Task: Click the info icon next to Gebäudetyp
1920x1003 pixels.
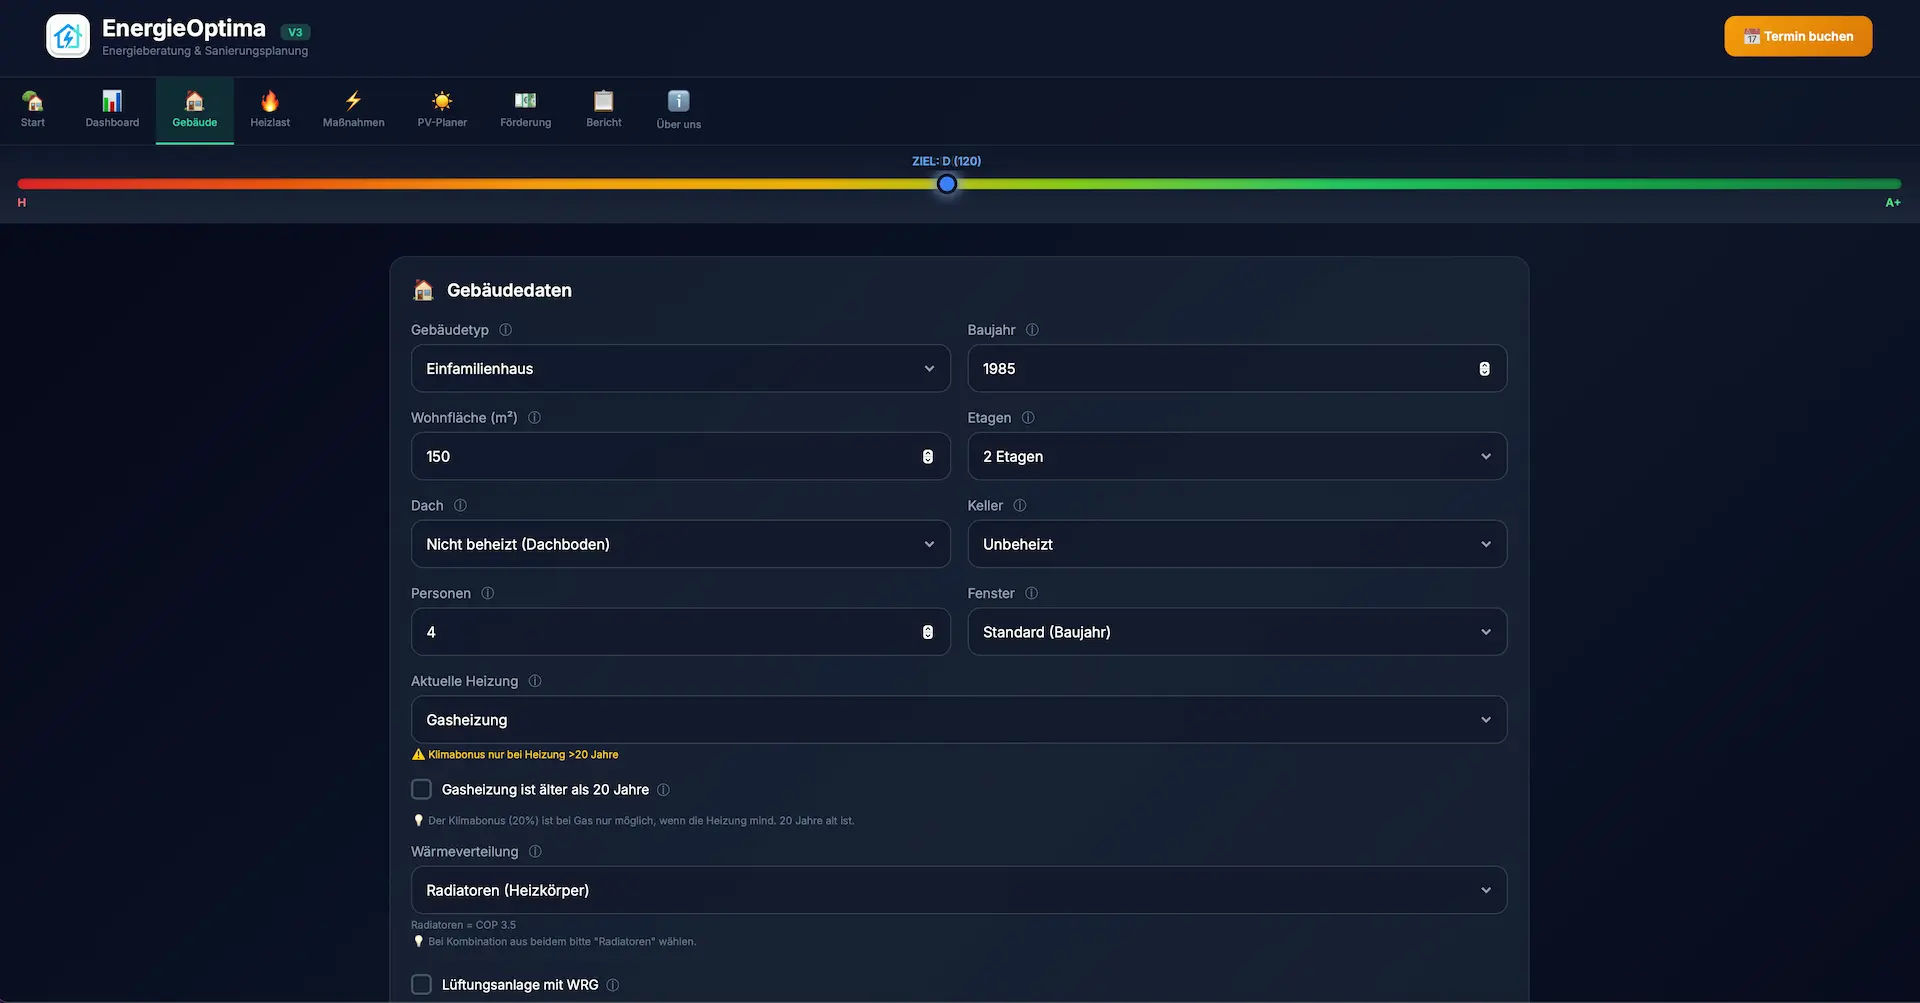Action: 505,330
